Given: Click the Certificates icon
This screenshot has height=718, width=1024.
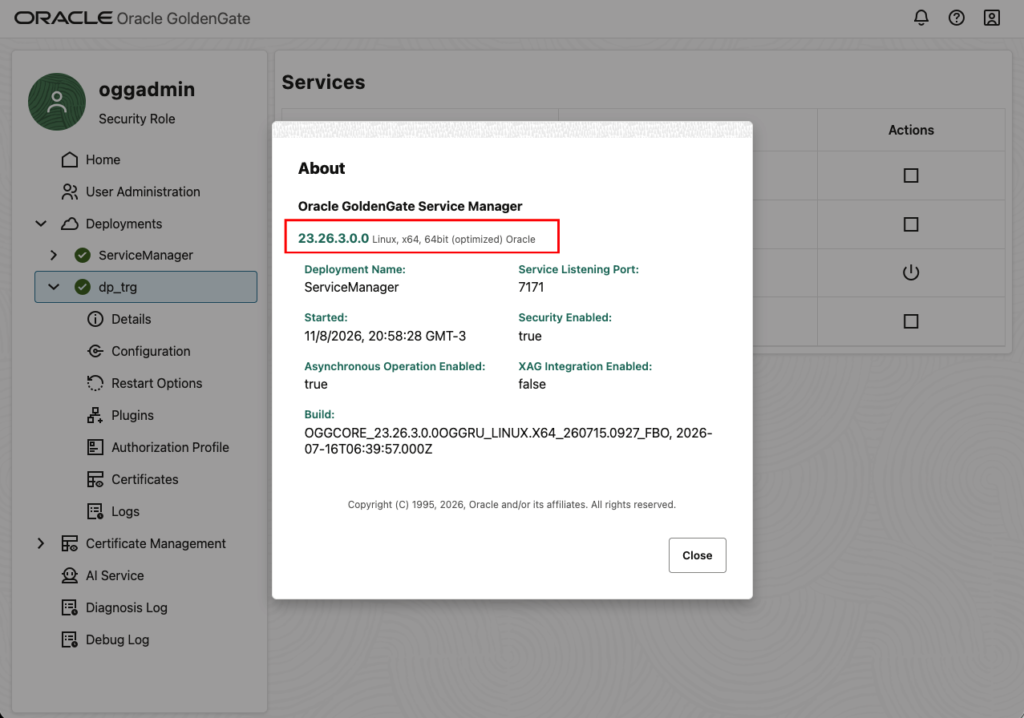Looking at the screenshot, I should pyautogui.click(x=95, y=479).
